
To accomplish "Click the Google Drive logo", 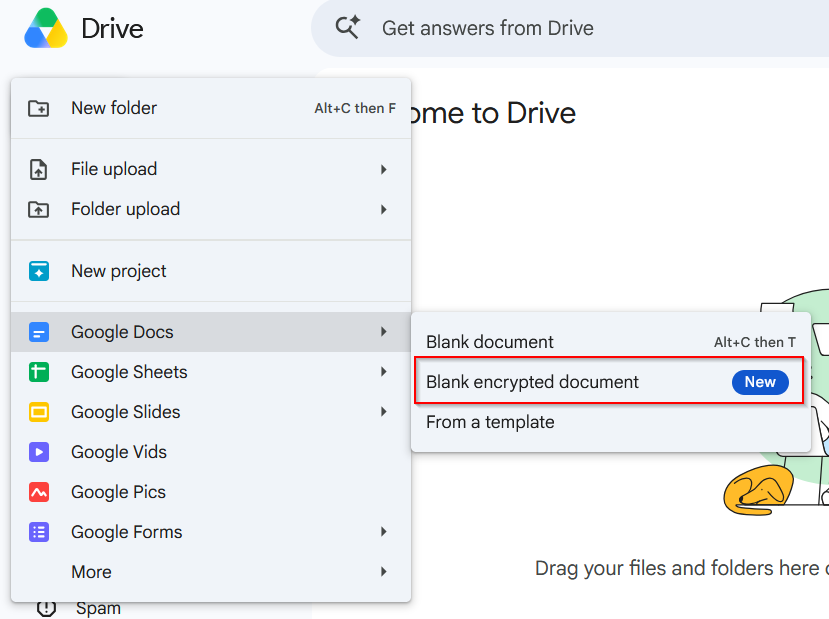I will tap(46, 28).
